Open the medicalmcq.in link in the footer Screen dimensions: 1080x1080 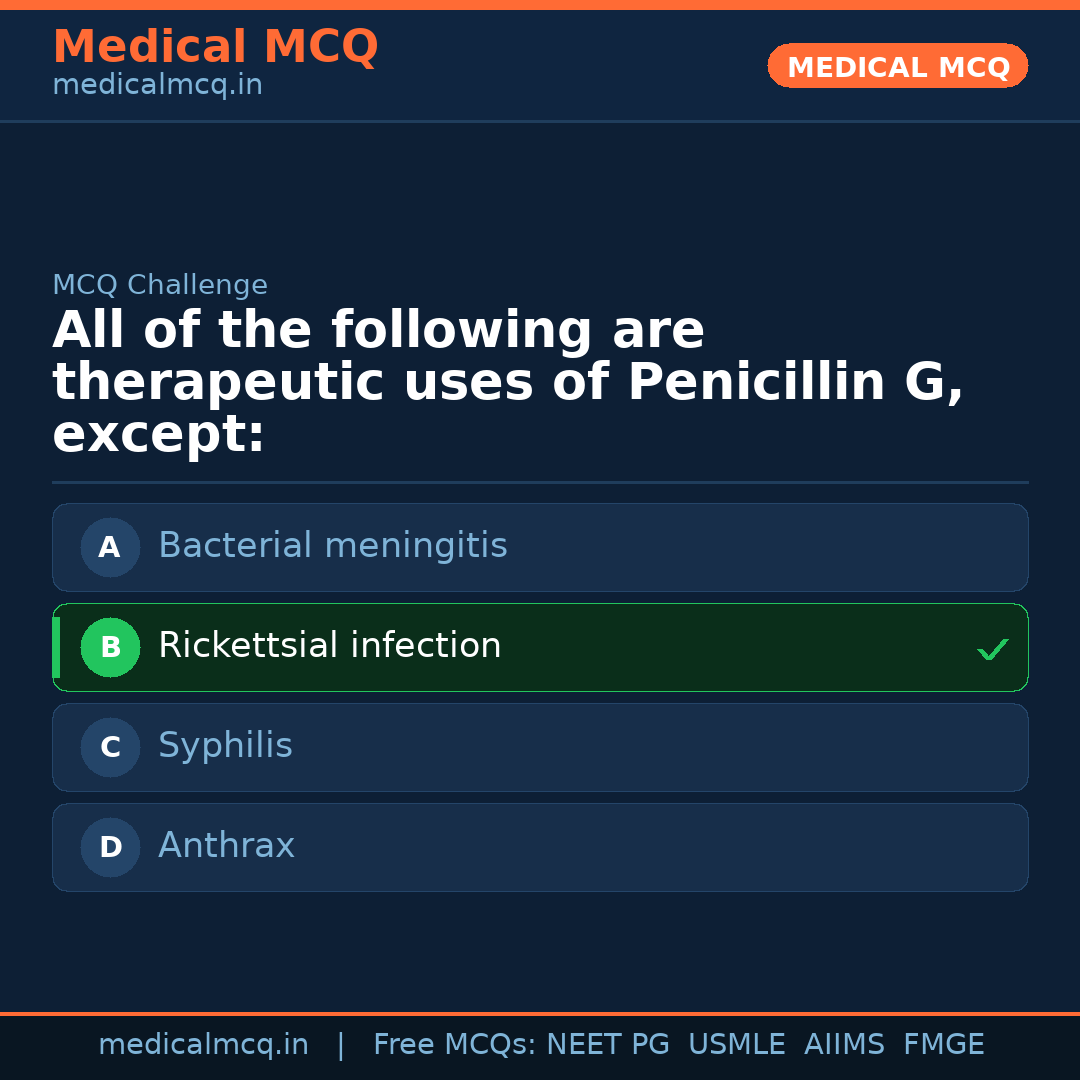203,1045
